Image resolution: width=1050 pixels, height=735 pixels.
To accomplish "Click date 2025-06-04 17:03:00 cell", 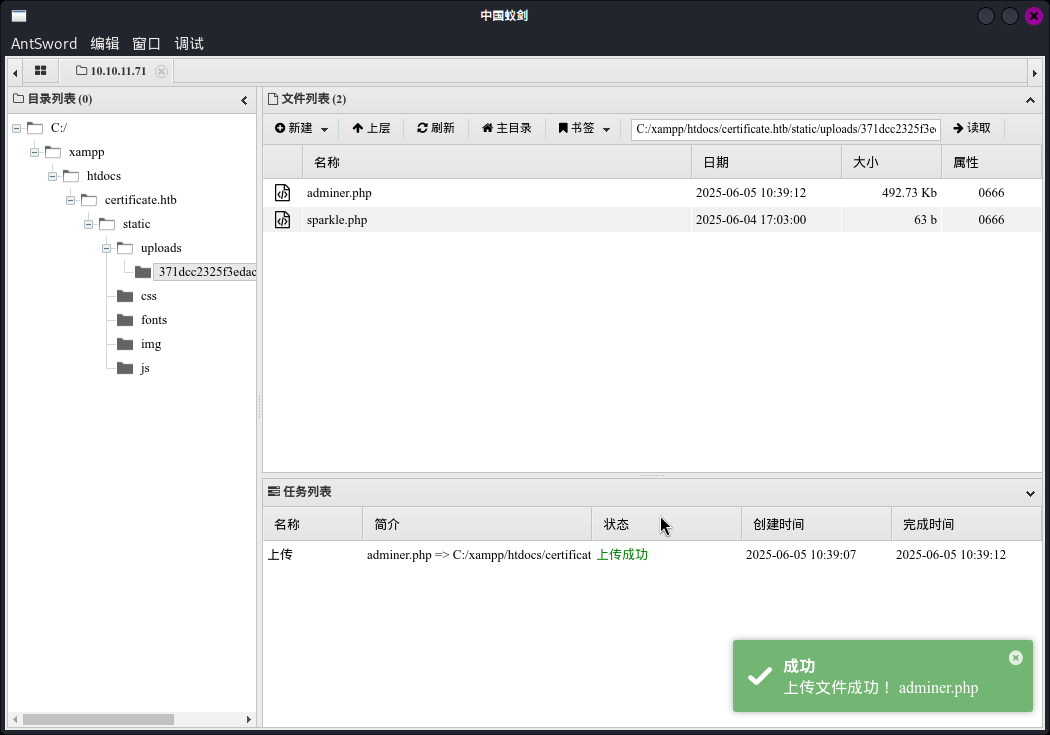I will point(751,220).
